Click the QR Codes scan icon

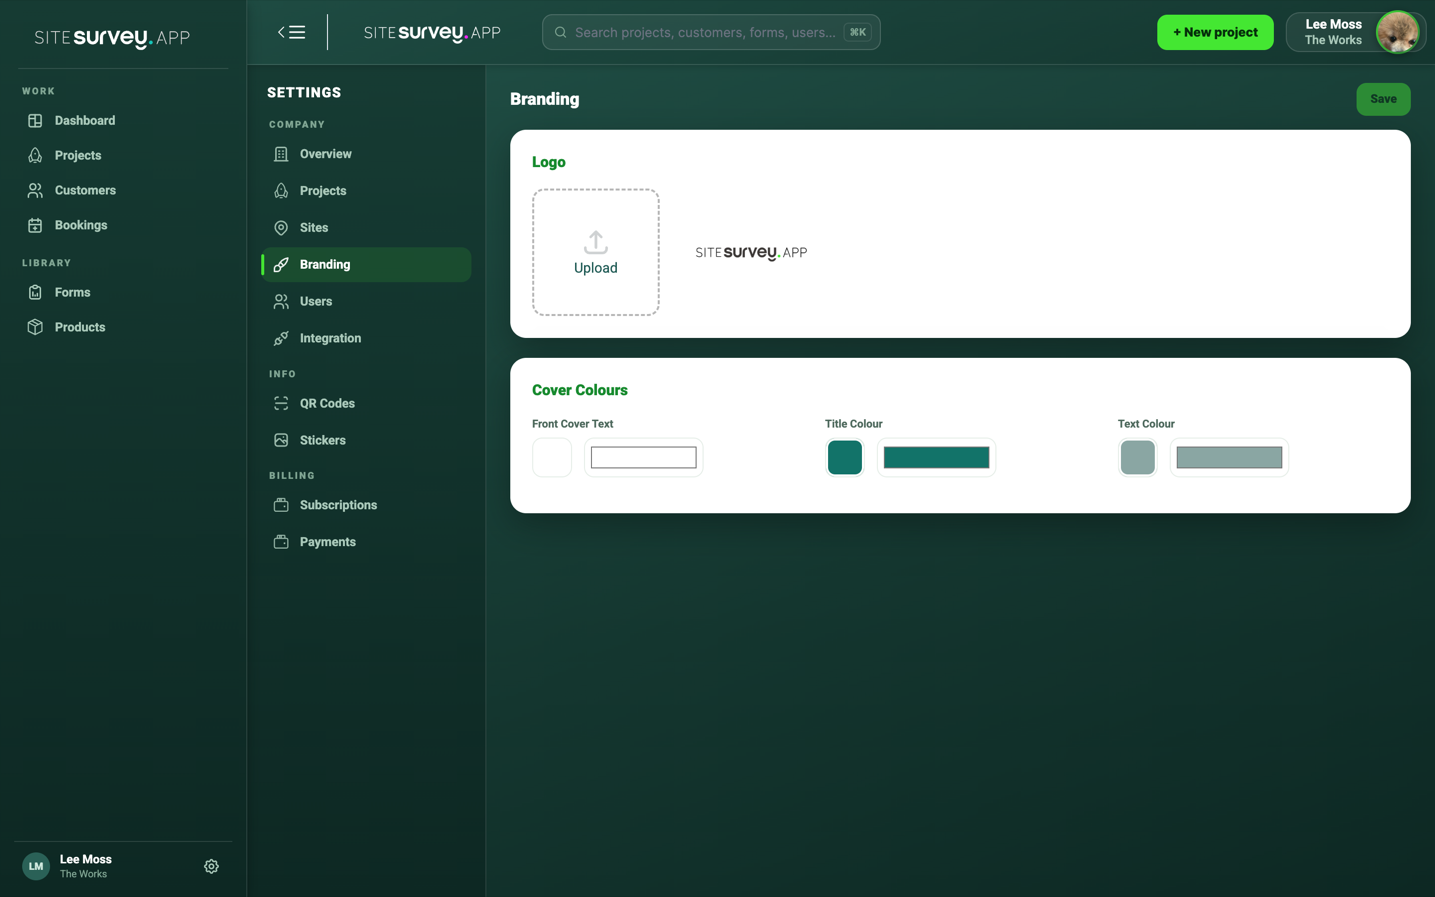click(x=281, y=404)
